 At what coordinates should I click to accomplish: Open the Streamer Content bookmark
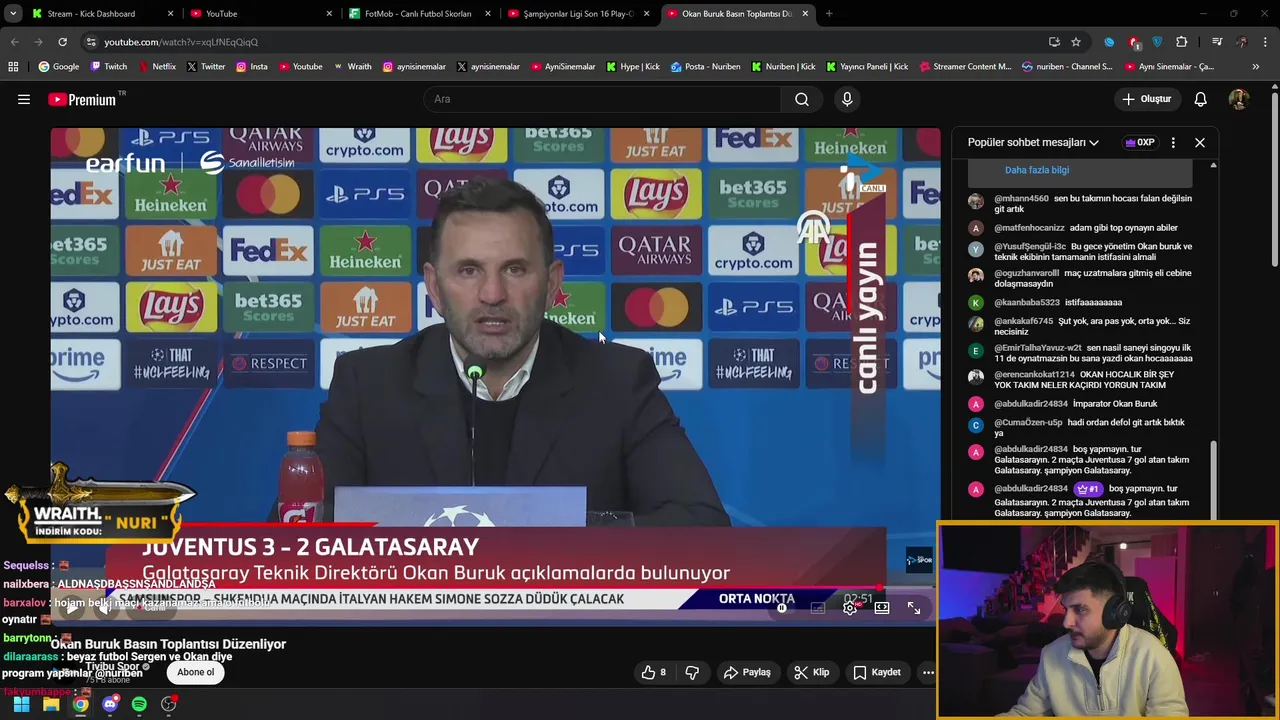coord(964,67)
